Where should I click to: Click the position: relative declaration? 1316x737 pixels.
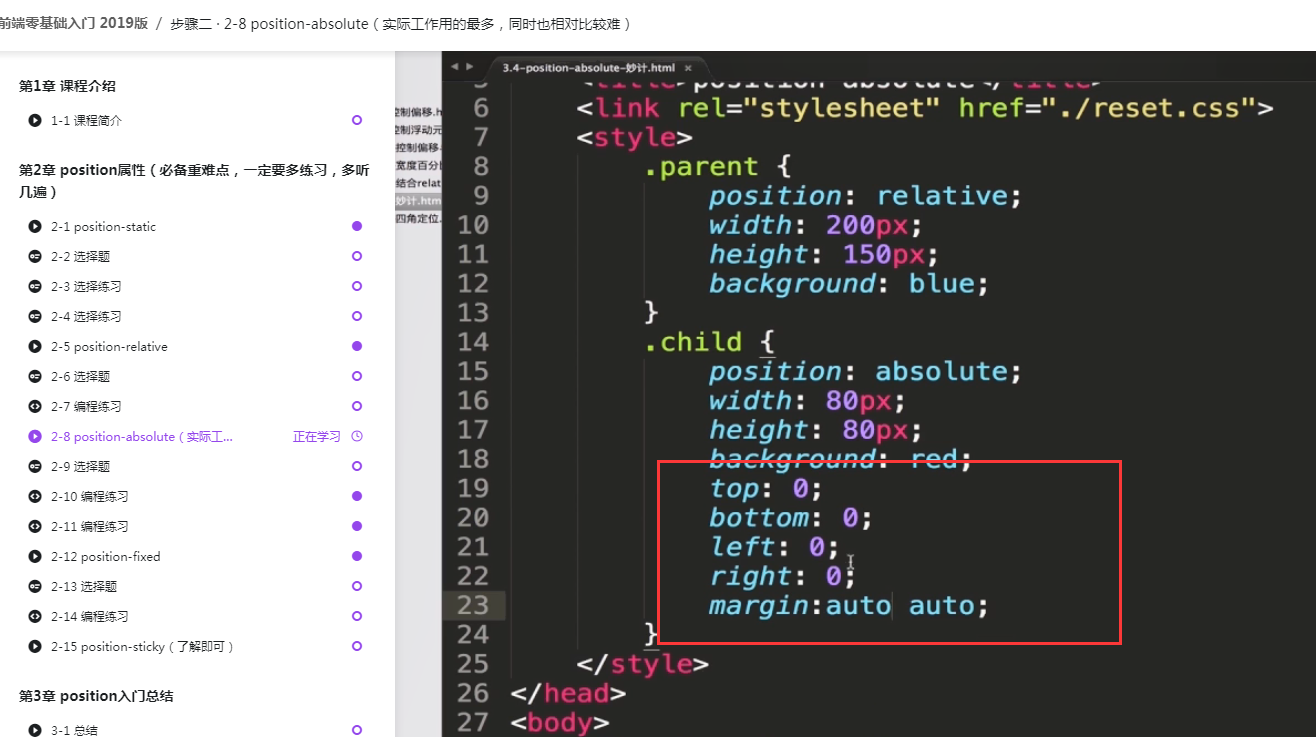[x=866, y=195]
